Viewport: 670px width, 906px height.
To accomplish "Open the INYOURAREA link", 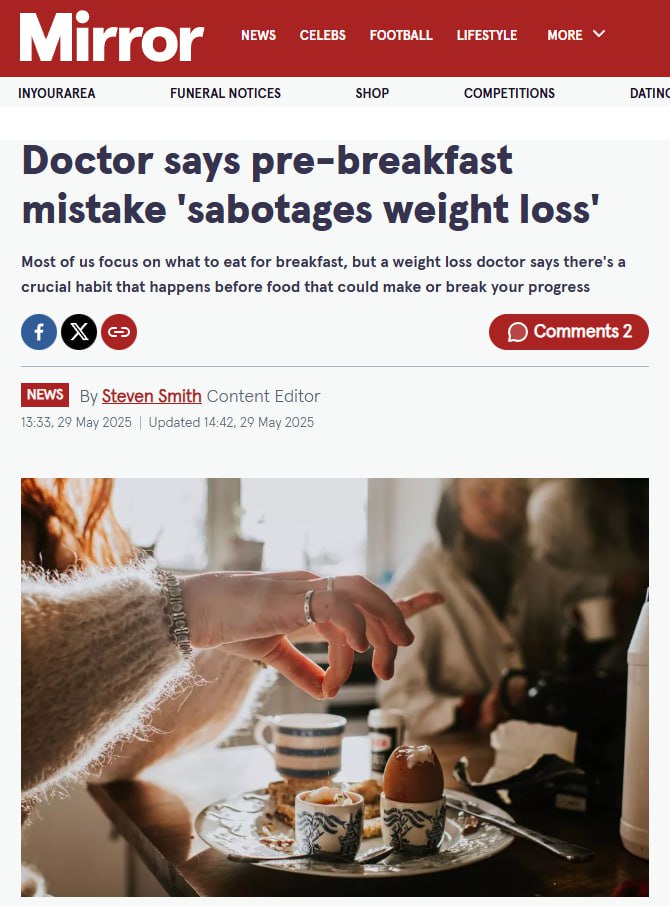I will click(57, 93).
